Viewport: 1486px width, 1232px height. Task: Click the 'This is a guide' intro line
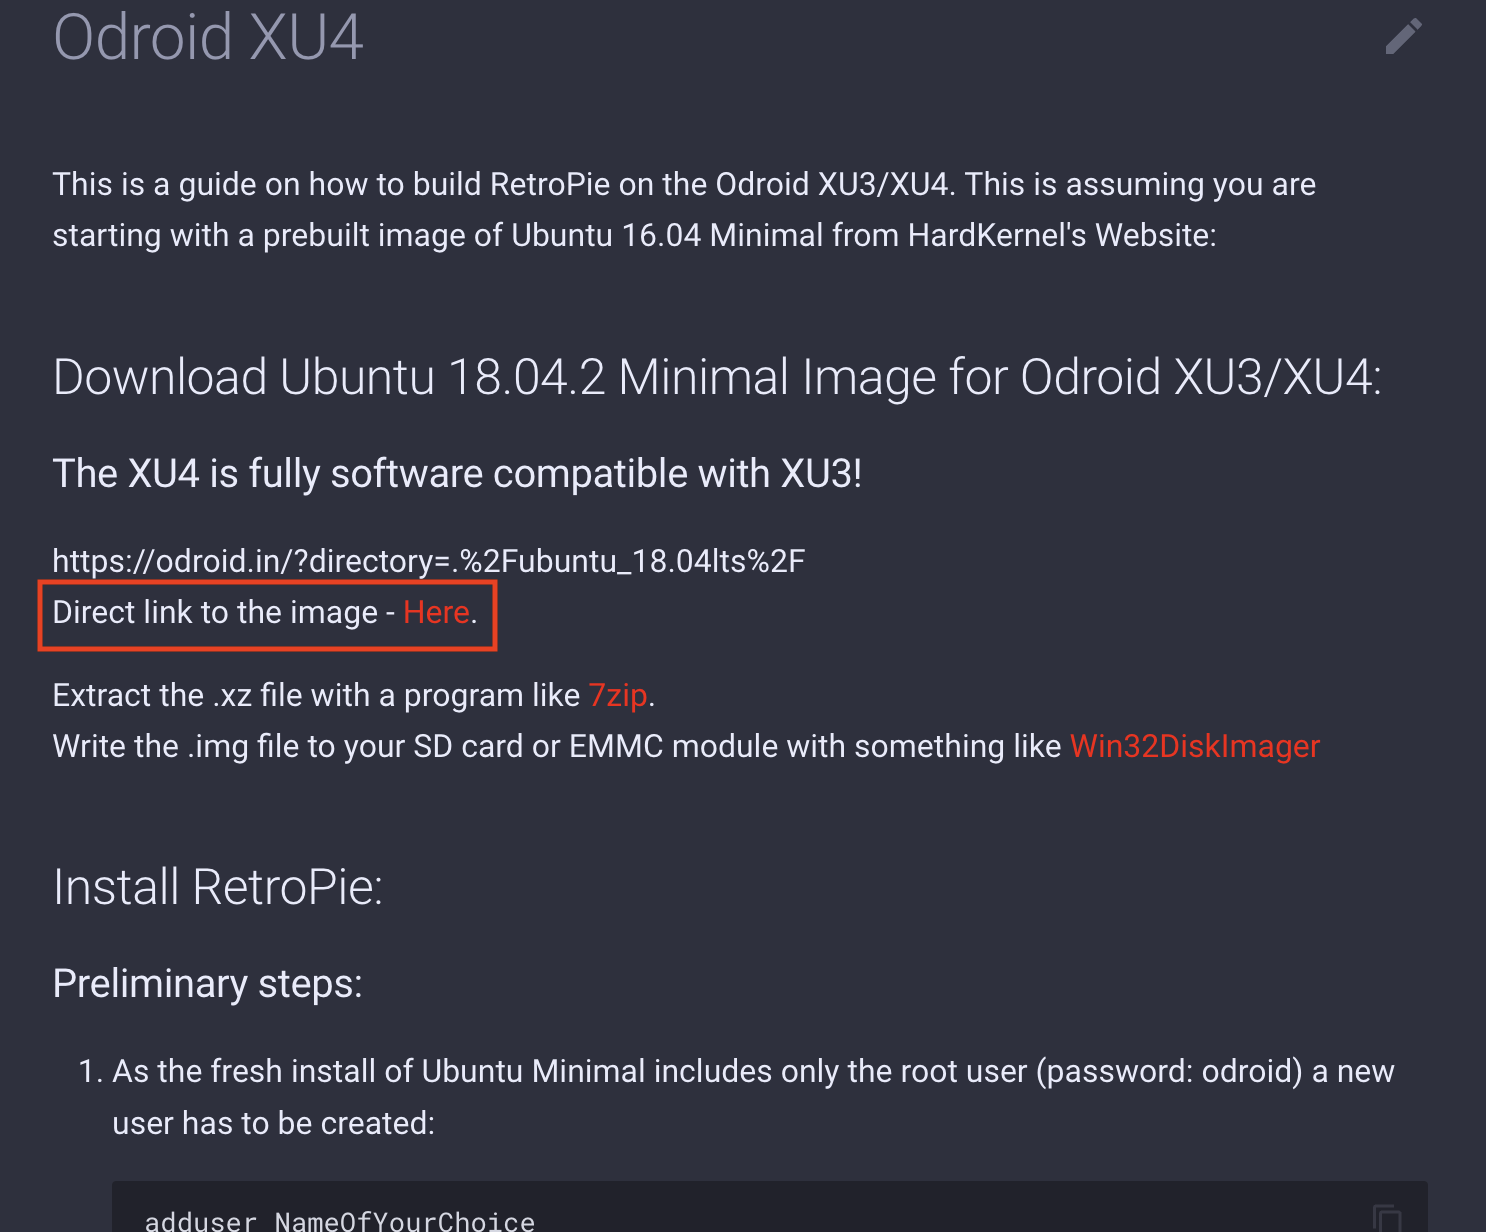pos(683,184)
